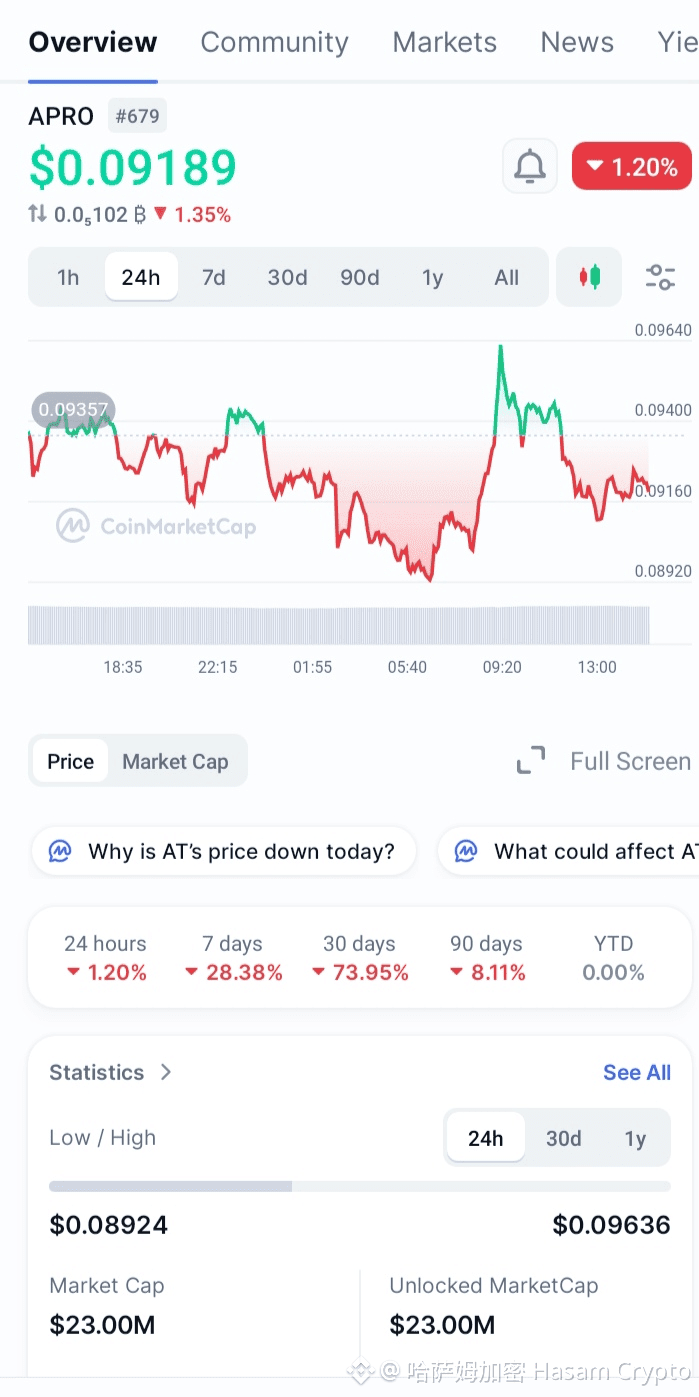
Task: Click the See All statistics link
Action: point(636,1072)
